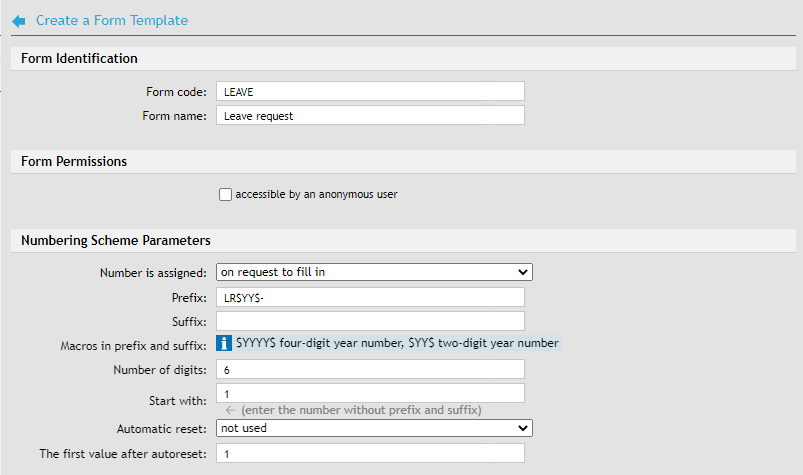This screenshot has width=803, height=475.
Task: Click the Form Identification section header
Action: coord(79,59)
